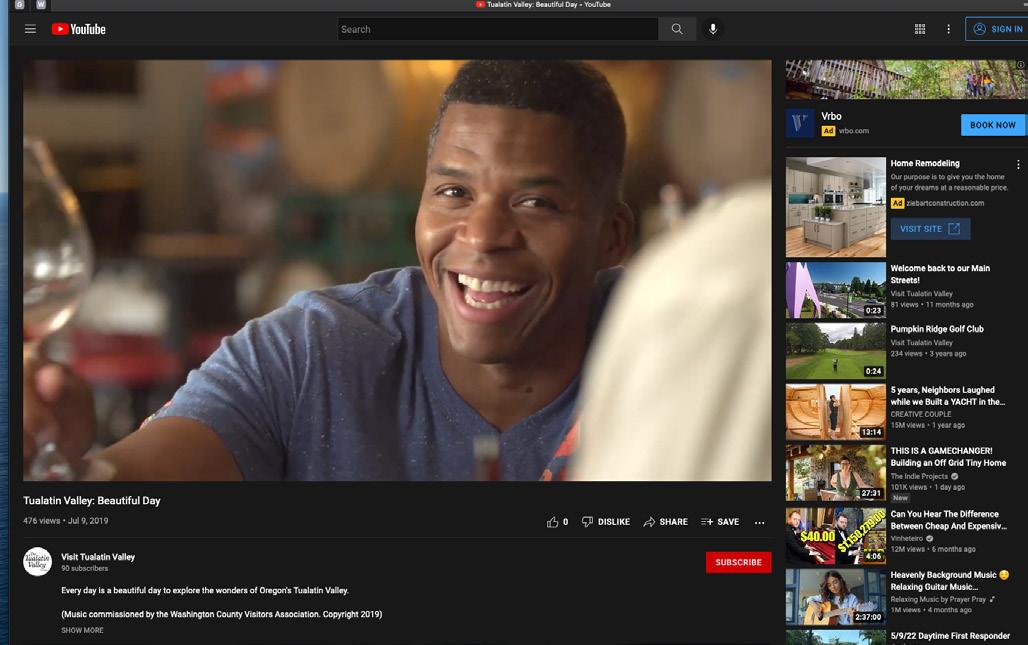Click the Vrbo banner ad image

pyautogui.click(x=906, y=79)
